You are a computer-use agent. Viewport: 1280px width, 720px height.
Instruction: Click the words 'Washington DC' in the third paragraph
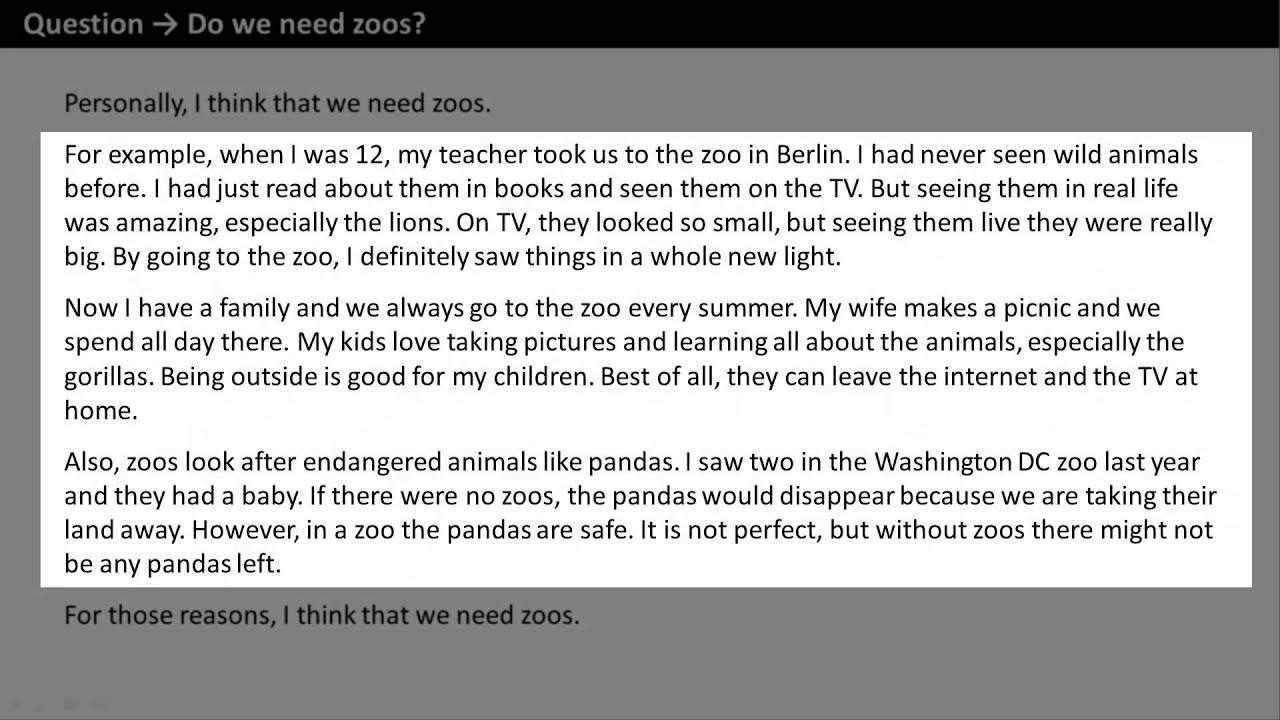(x=956, y=462)
